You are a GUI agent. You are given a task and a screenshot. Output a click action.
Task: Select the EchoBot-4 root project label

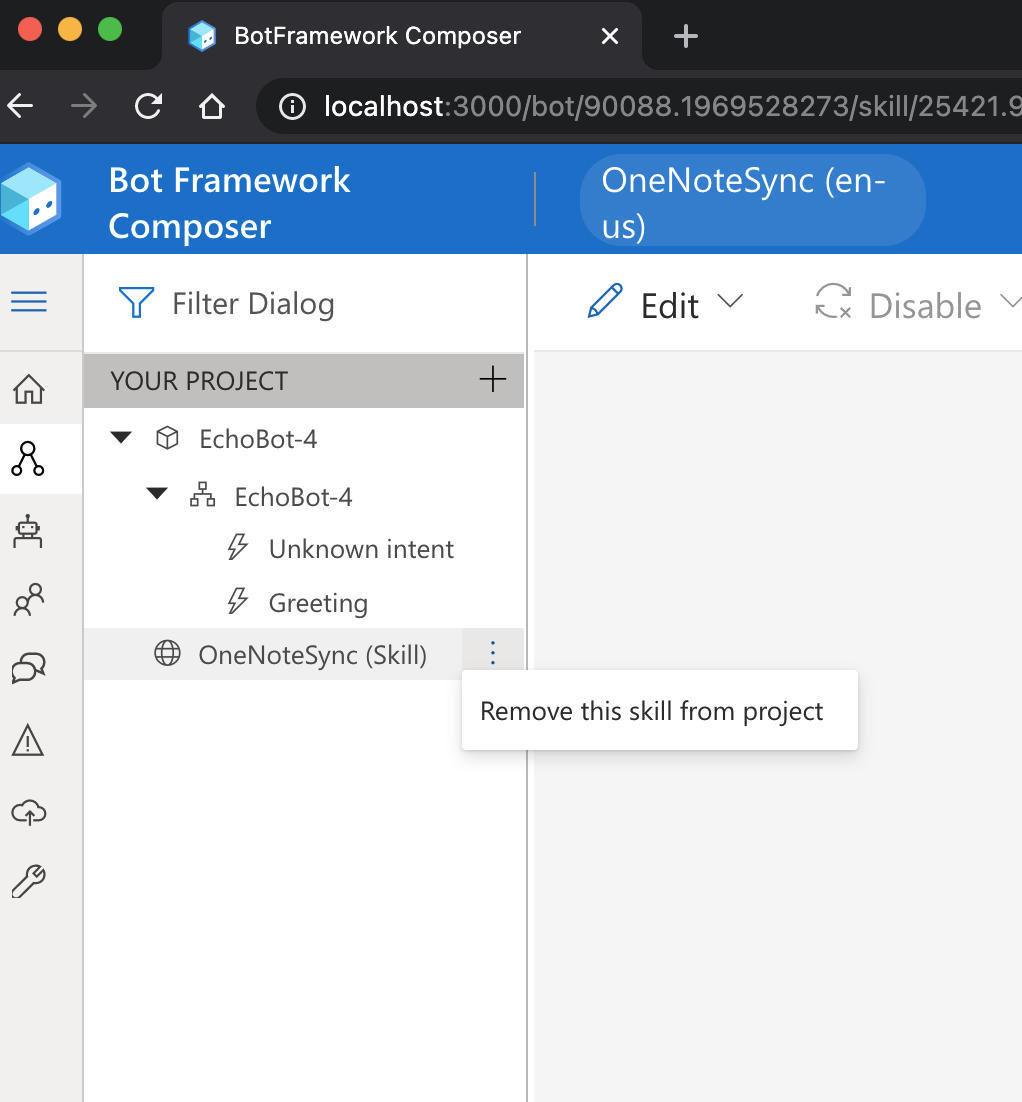pyautogui.click(x=258, y=439)
